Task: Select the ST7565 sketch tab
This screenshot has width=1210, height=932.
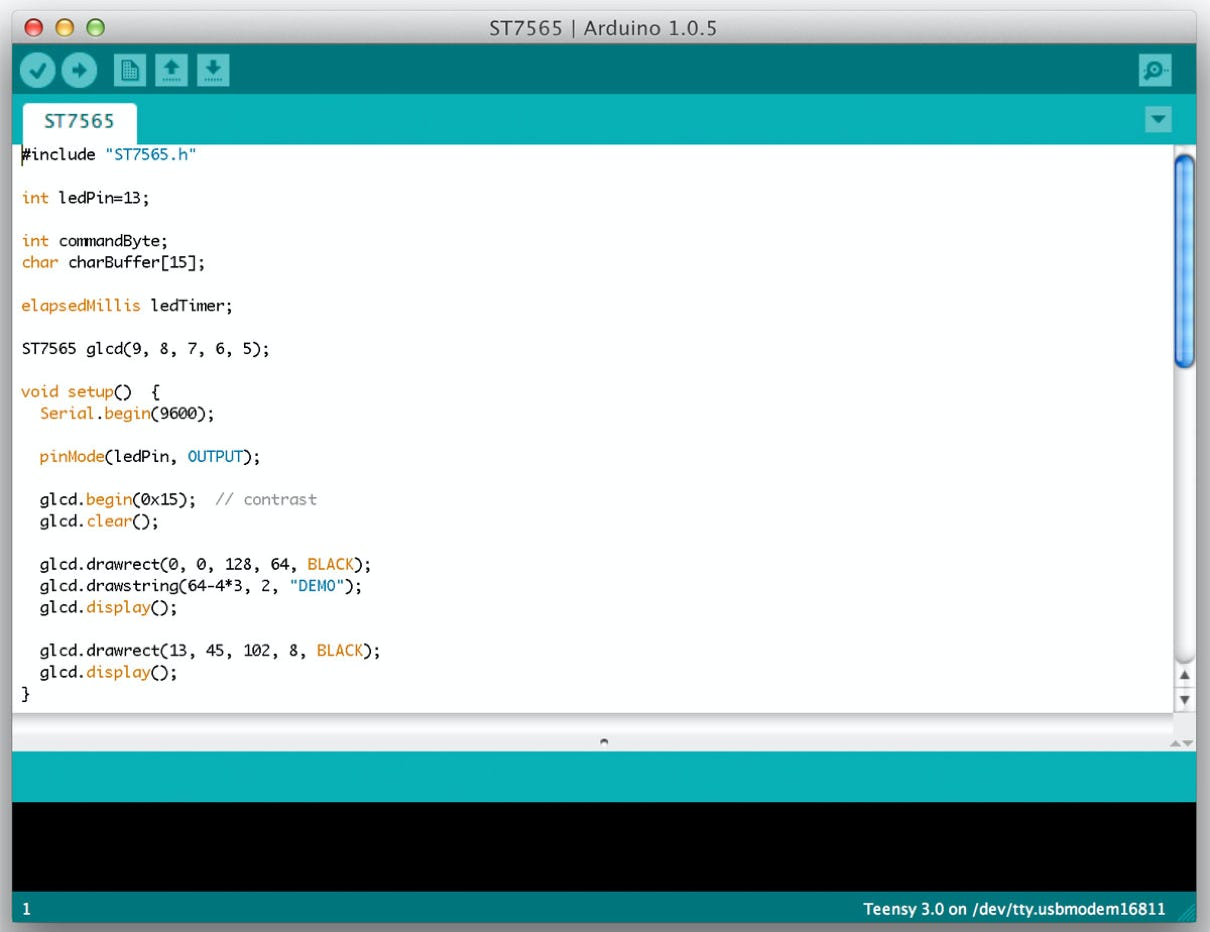Action: 79,121
